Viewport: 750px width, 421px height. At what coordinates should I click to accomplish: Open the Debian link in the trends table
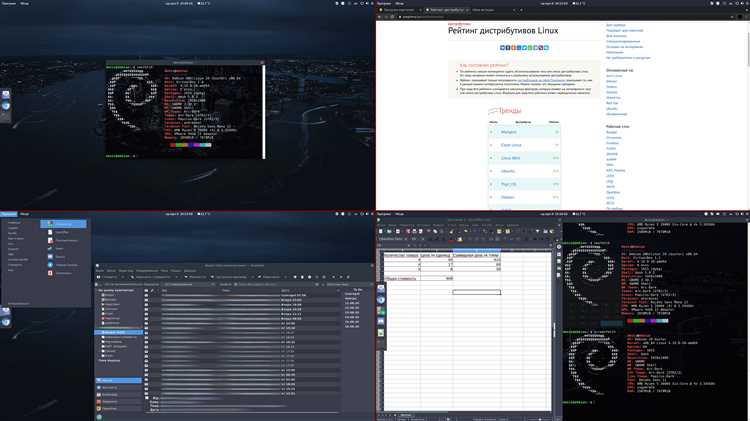pyautogui.click(x=507, y=197)
